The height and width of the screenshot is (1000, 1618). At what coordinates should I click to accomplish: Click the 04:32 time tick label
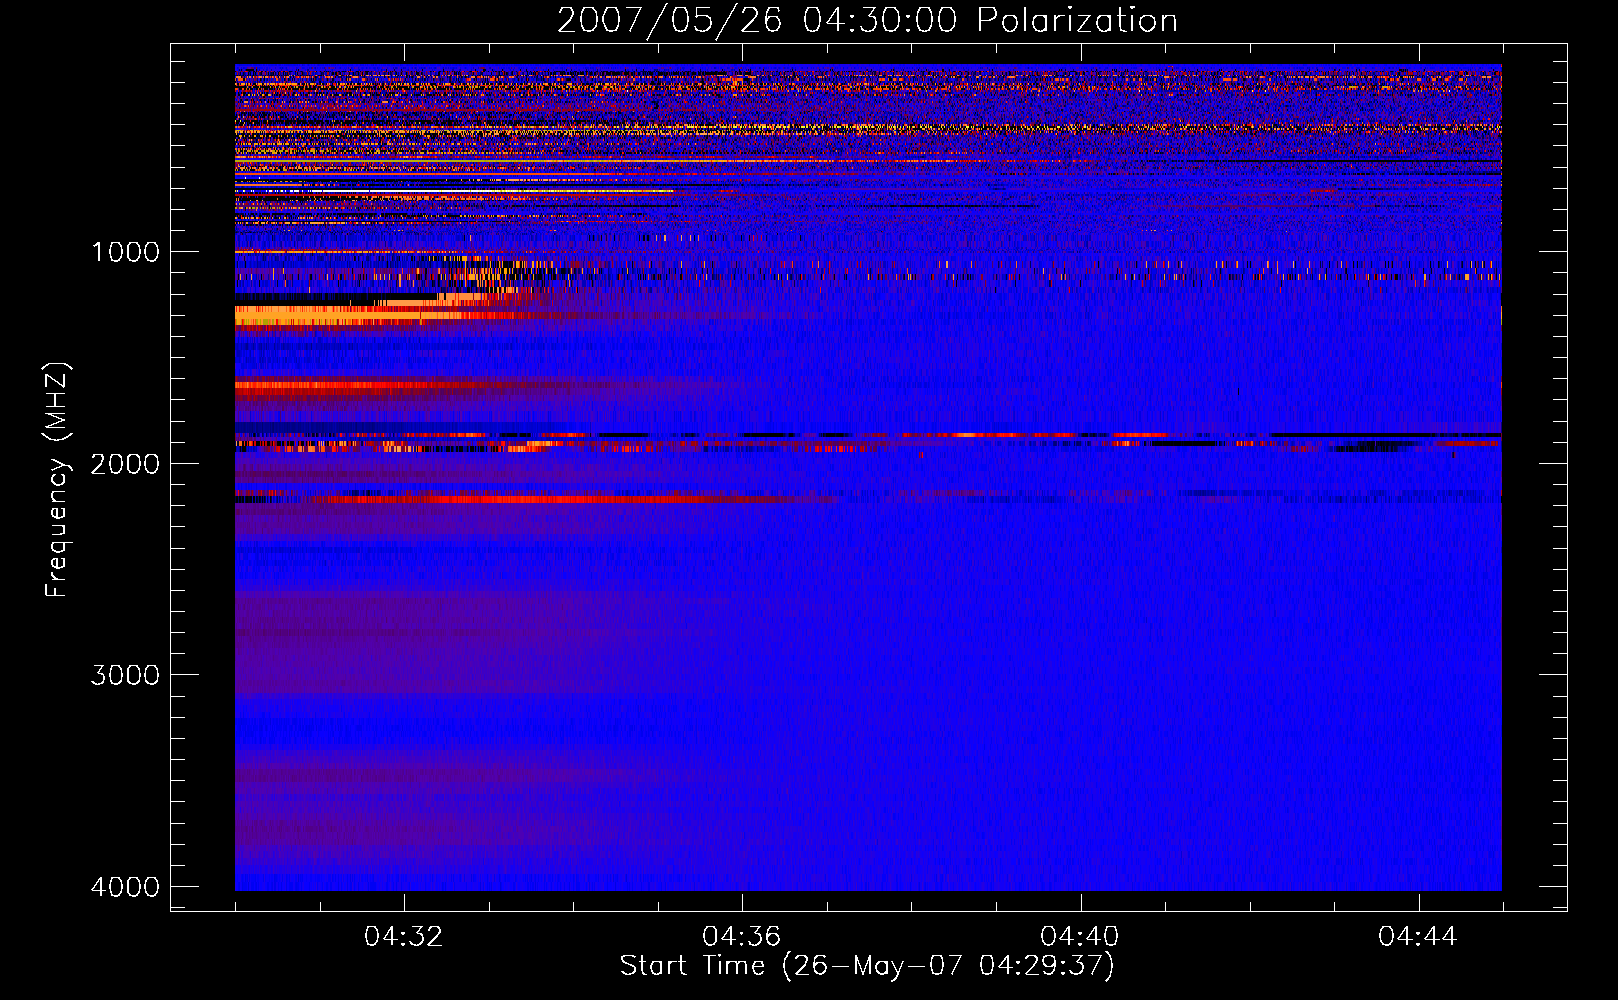(404, 937)
